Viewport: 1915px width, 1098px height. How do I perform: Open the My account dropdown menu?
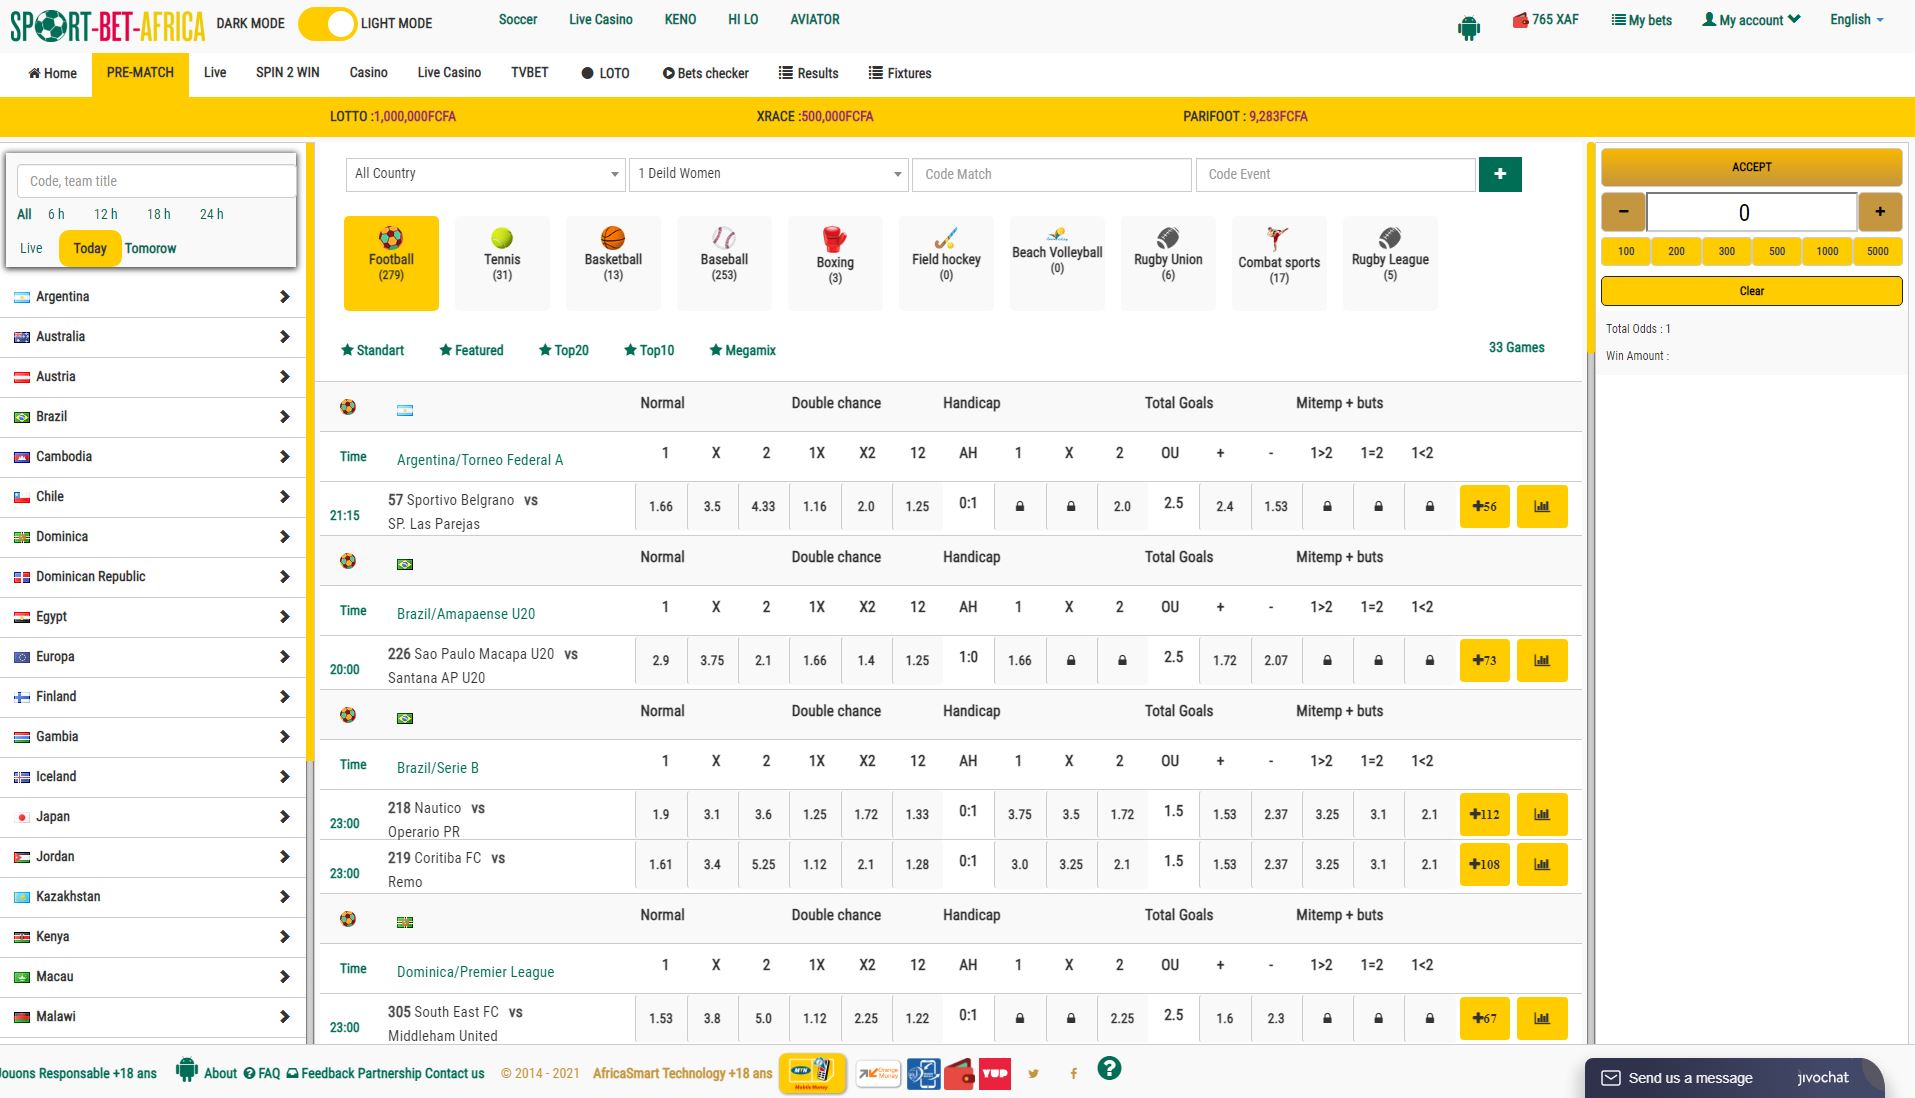click(x=1750, y=20)
